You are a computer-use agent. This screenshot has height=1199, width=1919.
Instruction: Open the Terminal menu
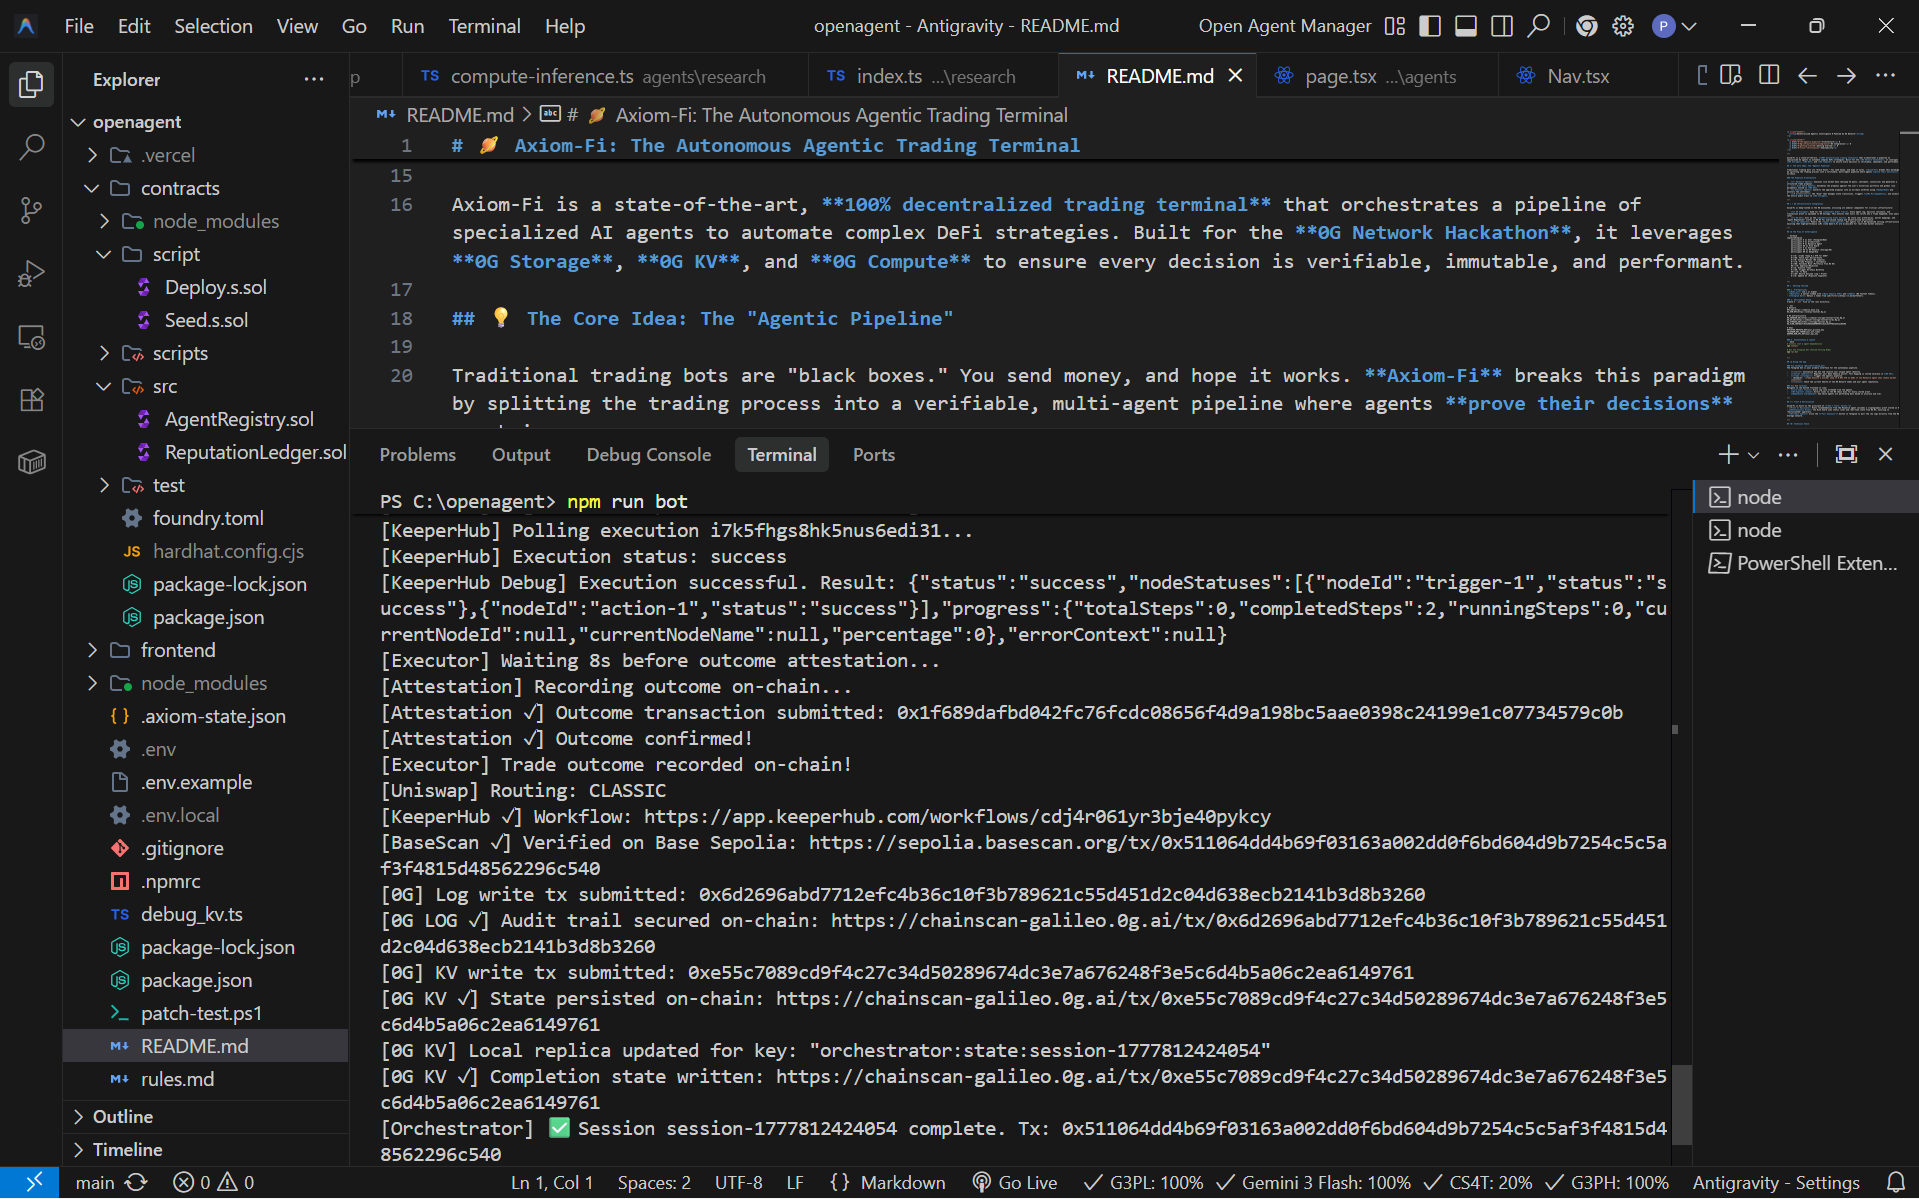coord(484,26)
